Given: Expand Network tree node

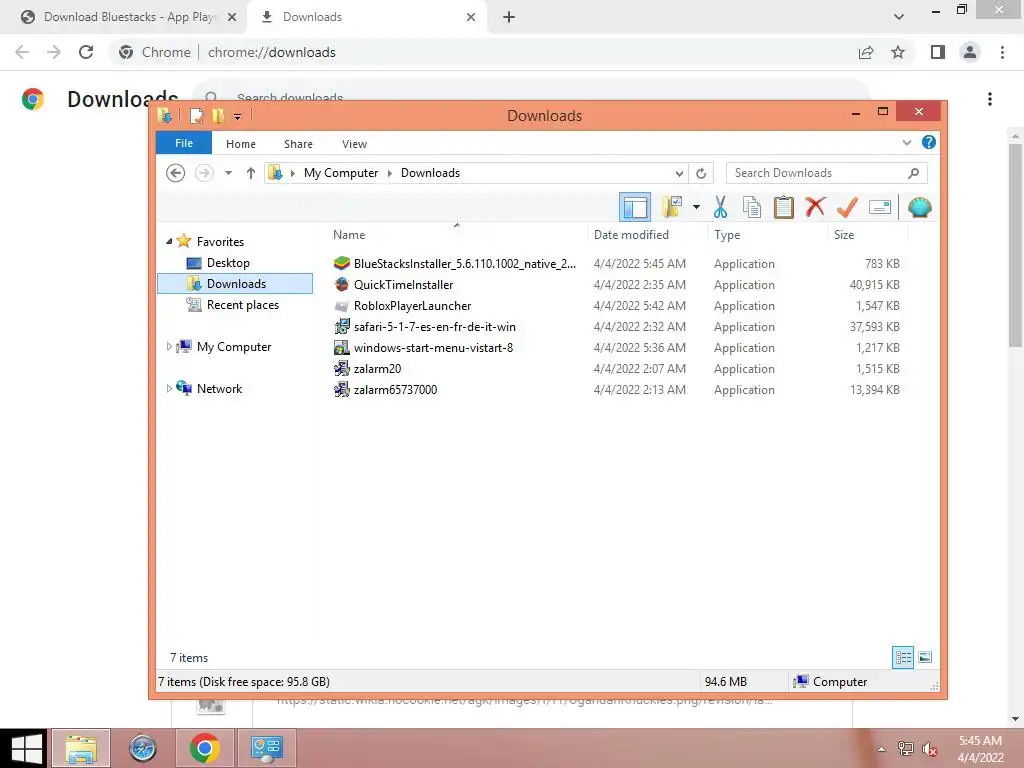Looking at the screenshot, I should pos(169,388).
